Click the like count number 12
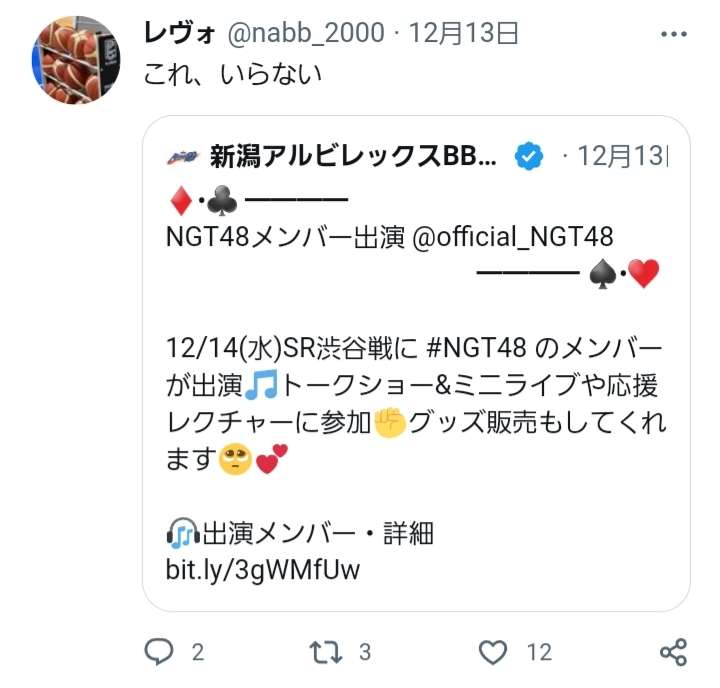720x688 pixels. coord(539,652)
